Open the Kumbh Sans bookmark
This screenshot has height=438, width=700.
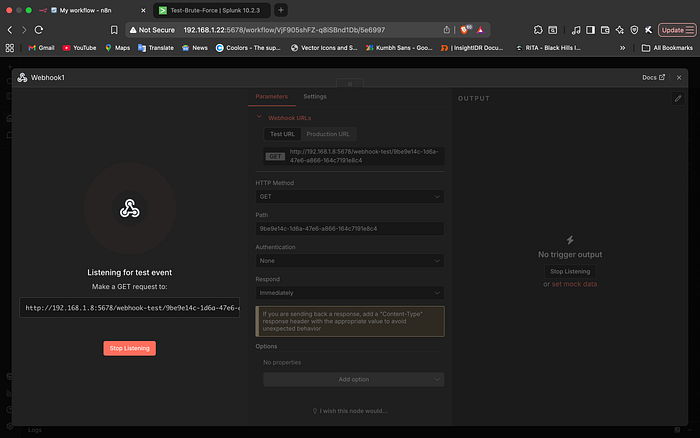(399, 48)
